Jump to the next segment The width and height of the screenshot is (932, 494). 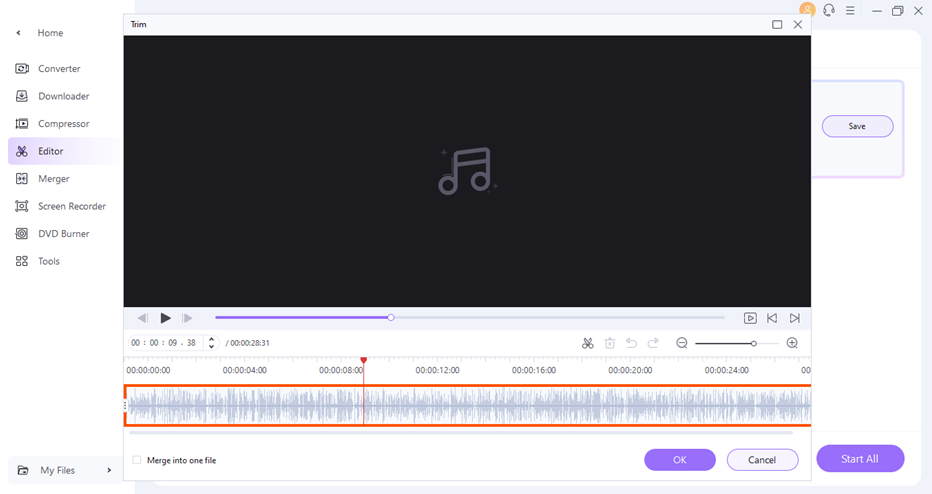click(795, 318)
